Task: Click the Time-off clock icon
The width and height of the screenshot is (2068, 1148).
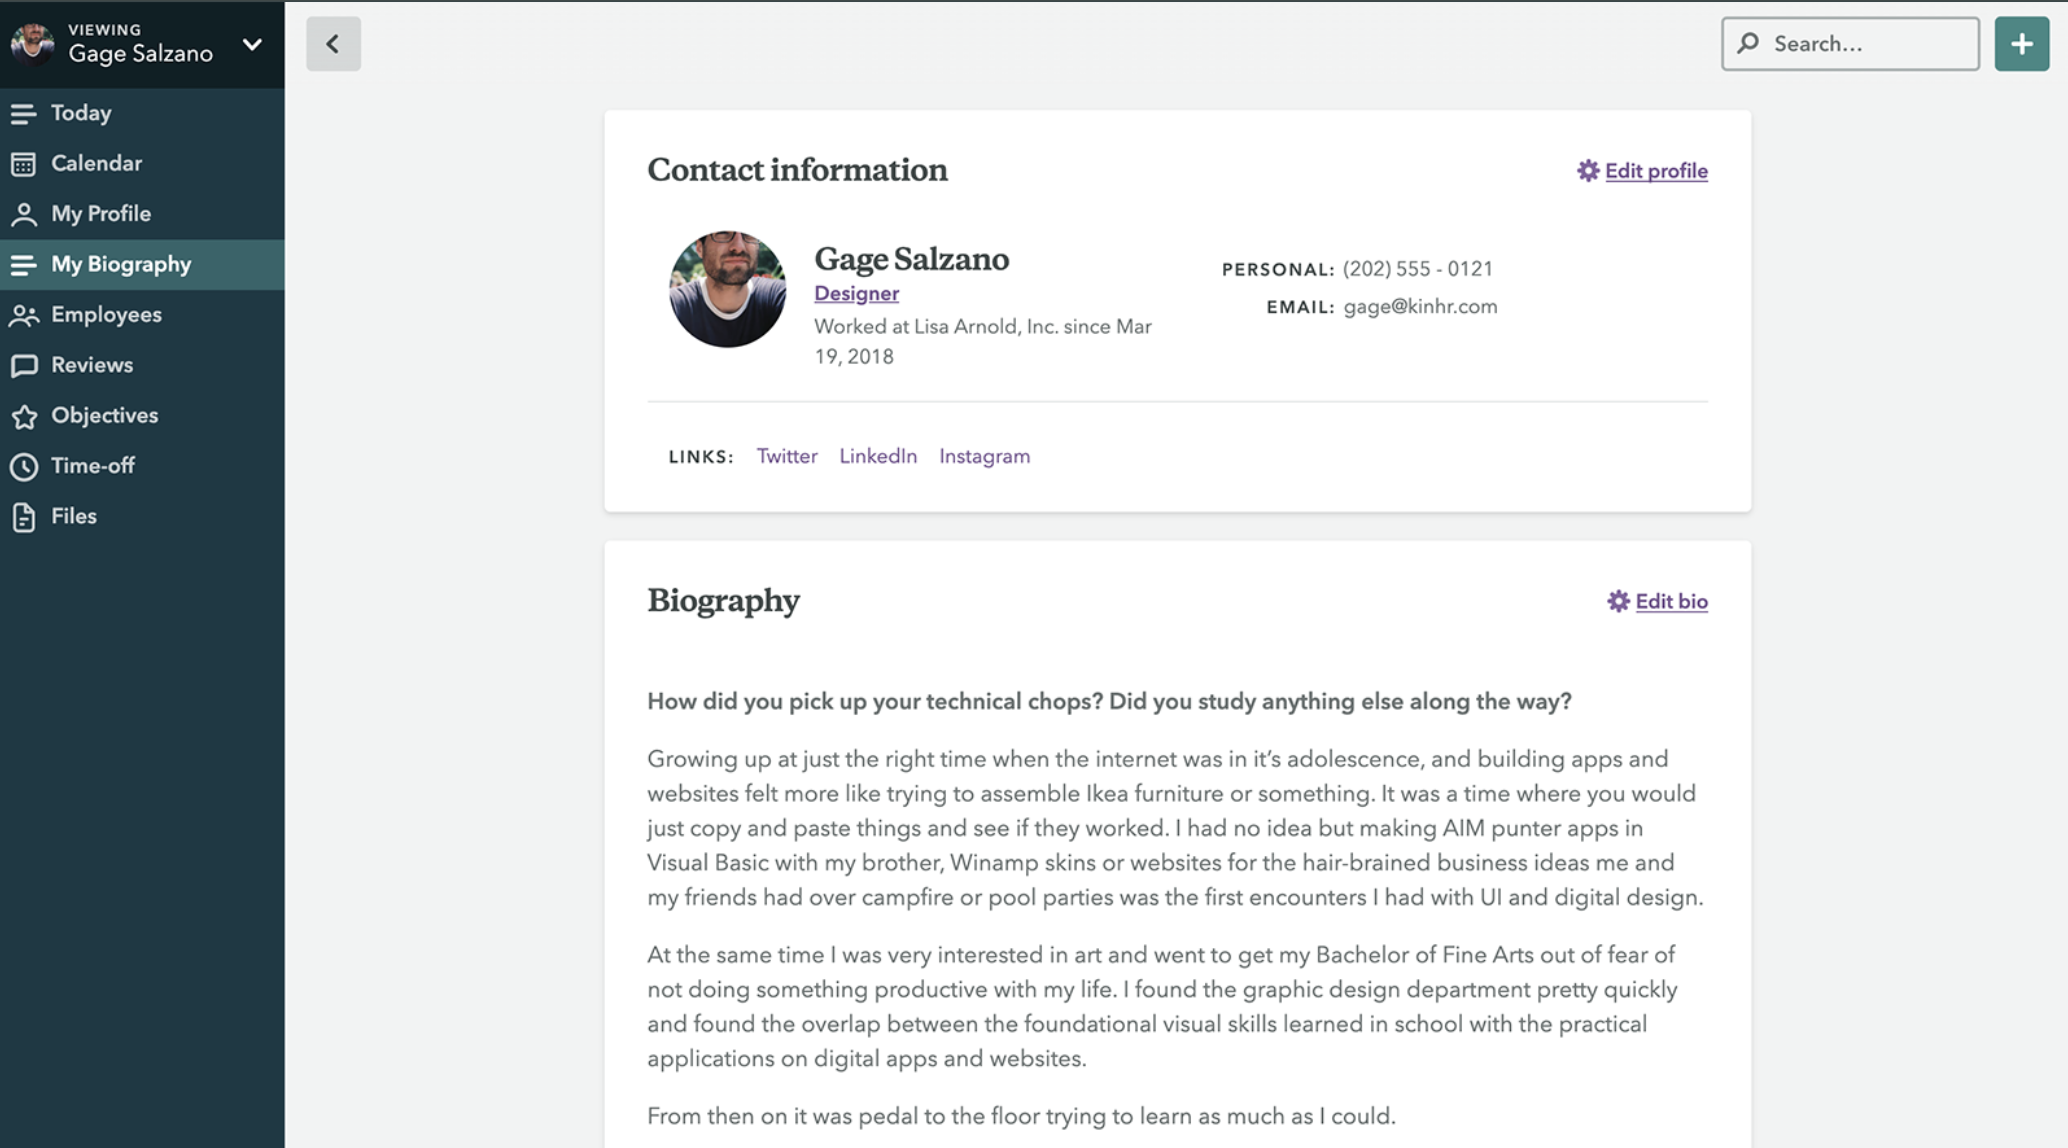Action: 23,466
